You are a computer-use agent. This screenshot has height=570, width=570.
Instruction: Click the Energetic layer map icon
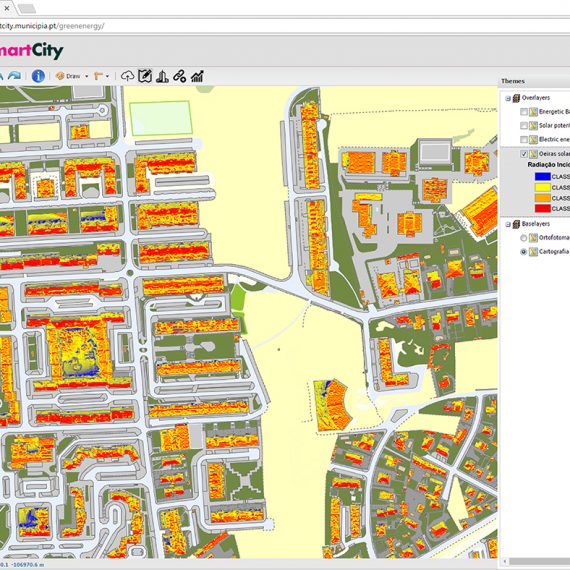(x=533, y=112)
